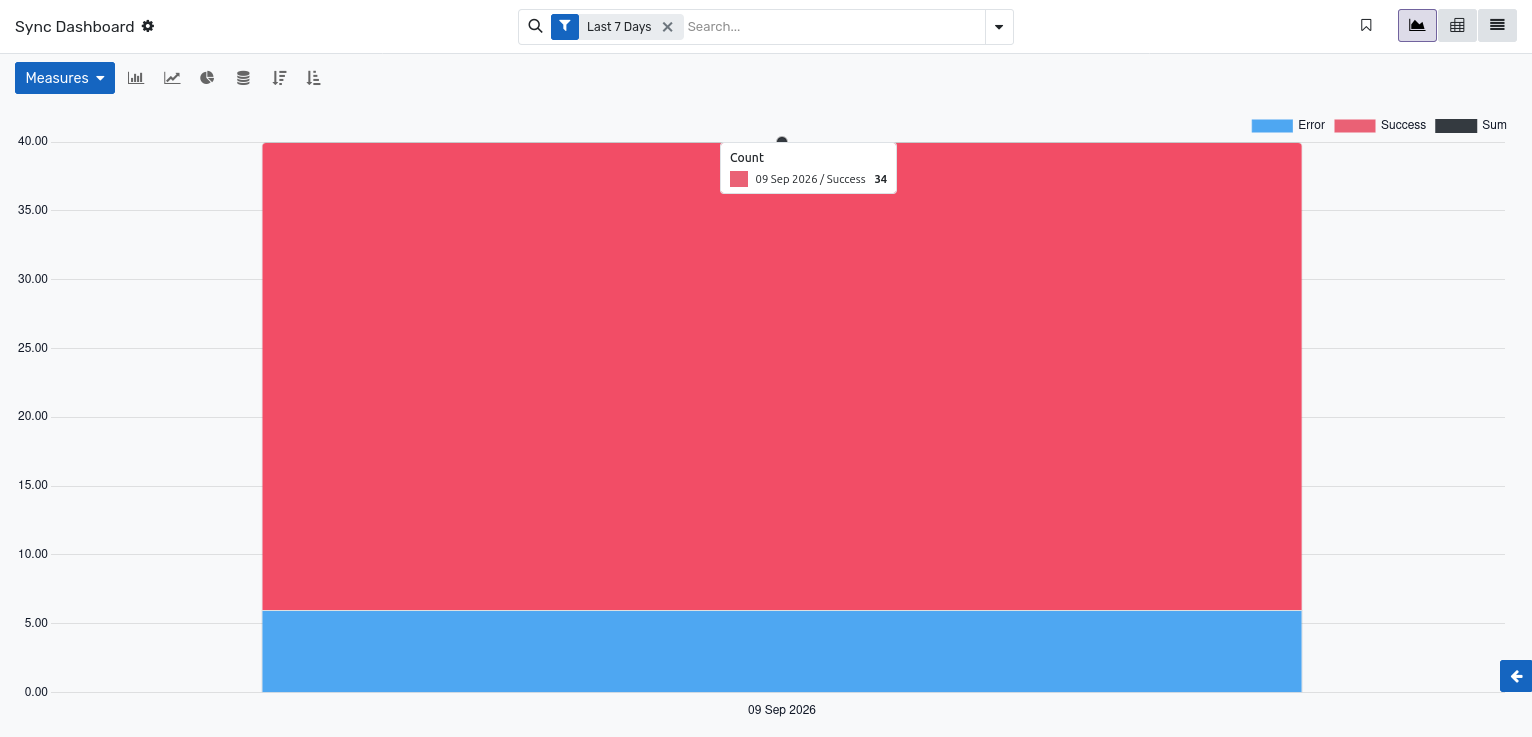This screenshot has width=1532, height=737.
Task: Open the Measures dropdown
Action: click(x=65, y=78)
